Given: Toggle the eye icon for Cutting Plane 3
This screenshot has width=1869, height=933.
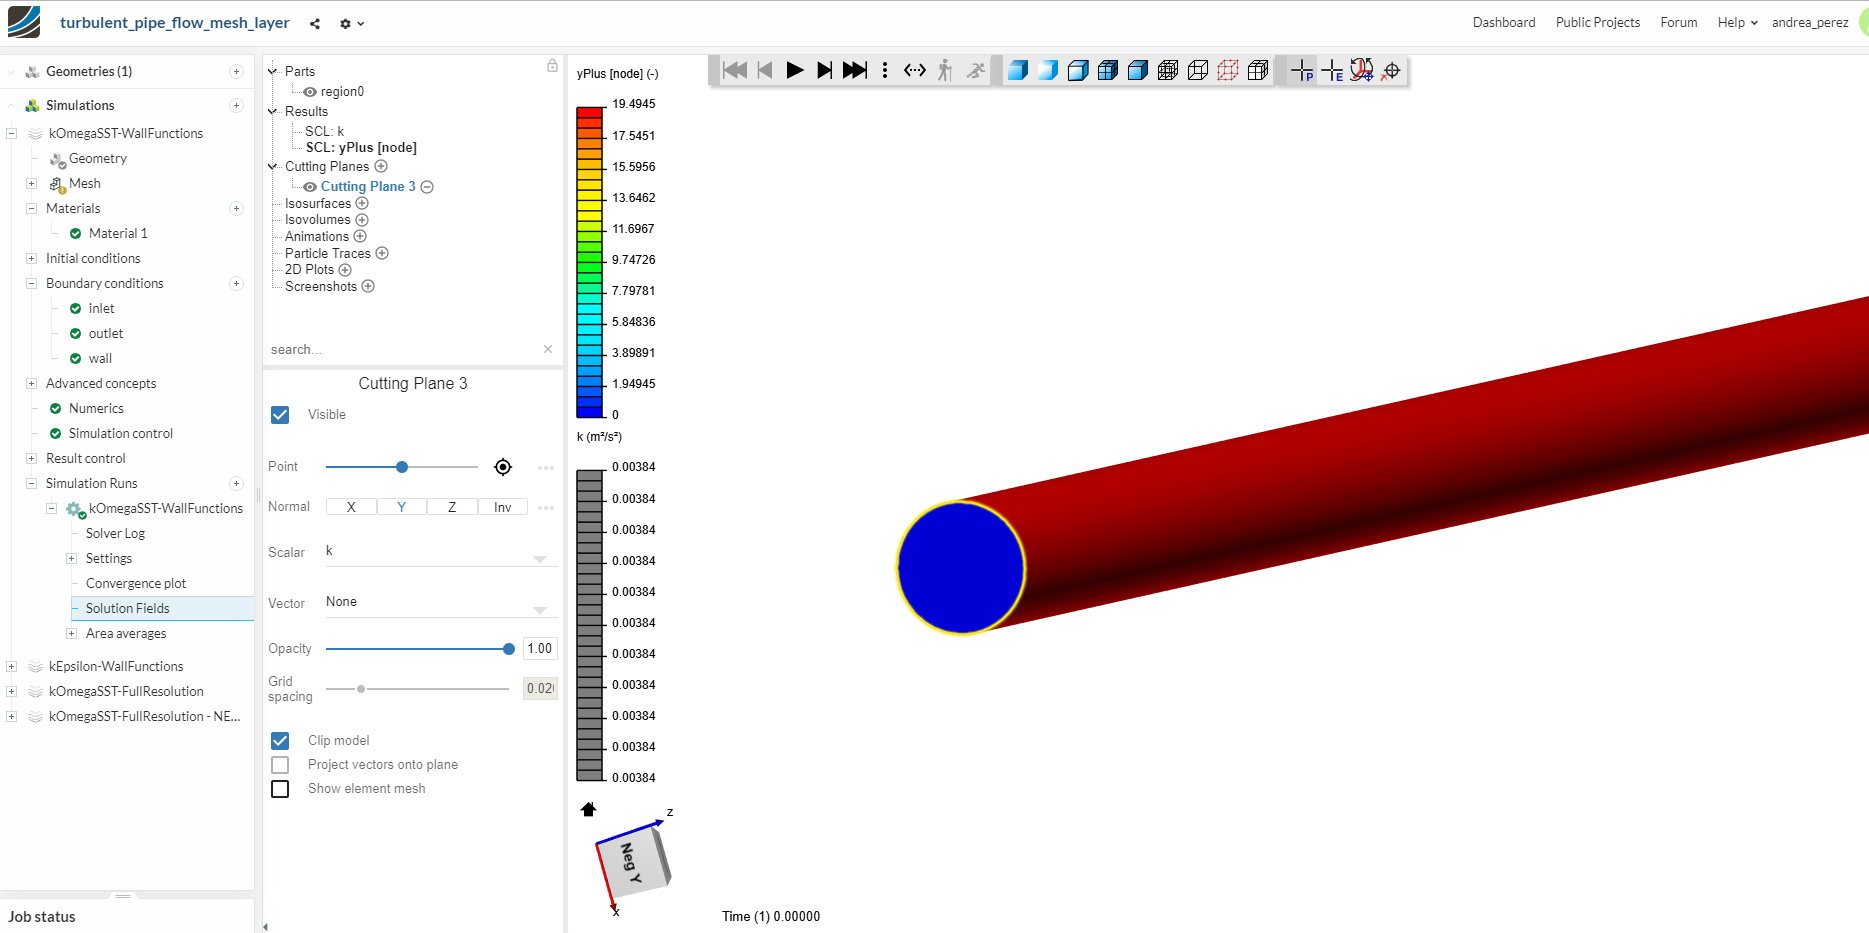Looking at the screenshot, I should pyautogui.click(x=310, y=187).
